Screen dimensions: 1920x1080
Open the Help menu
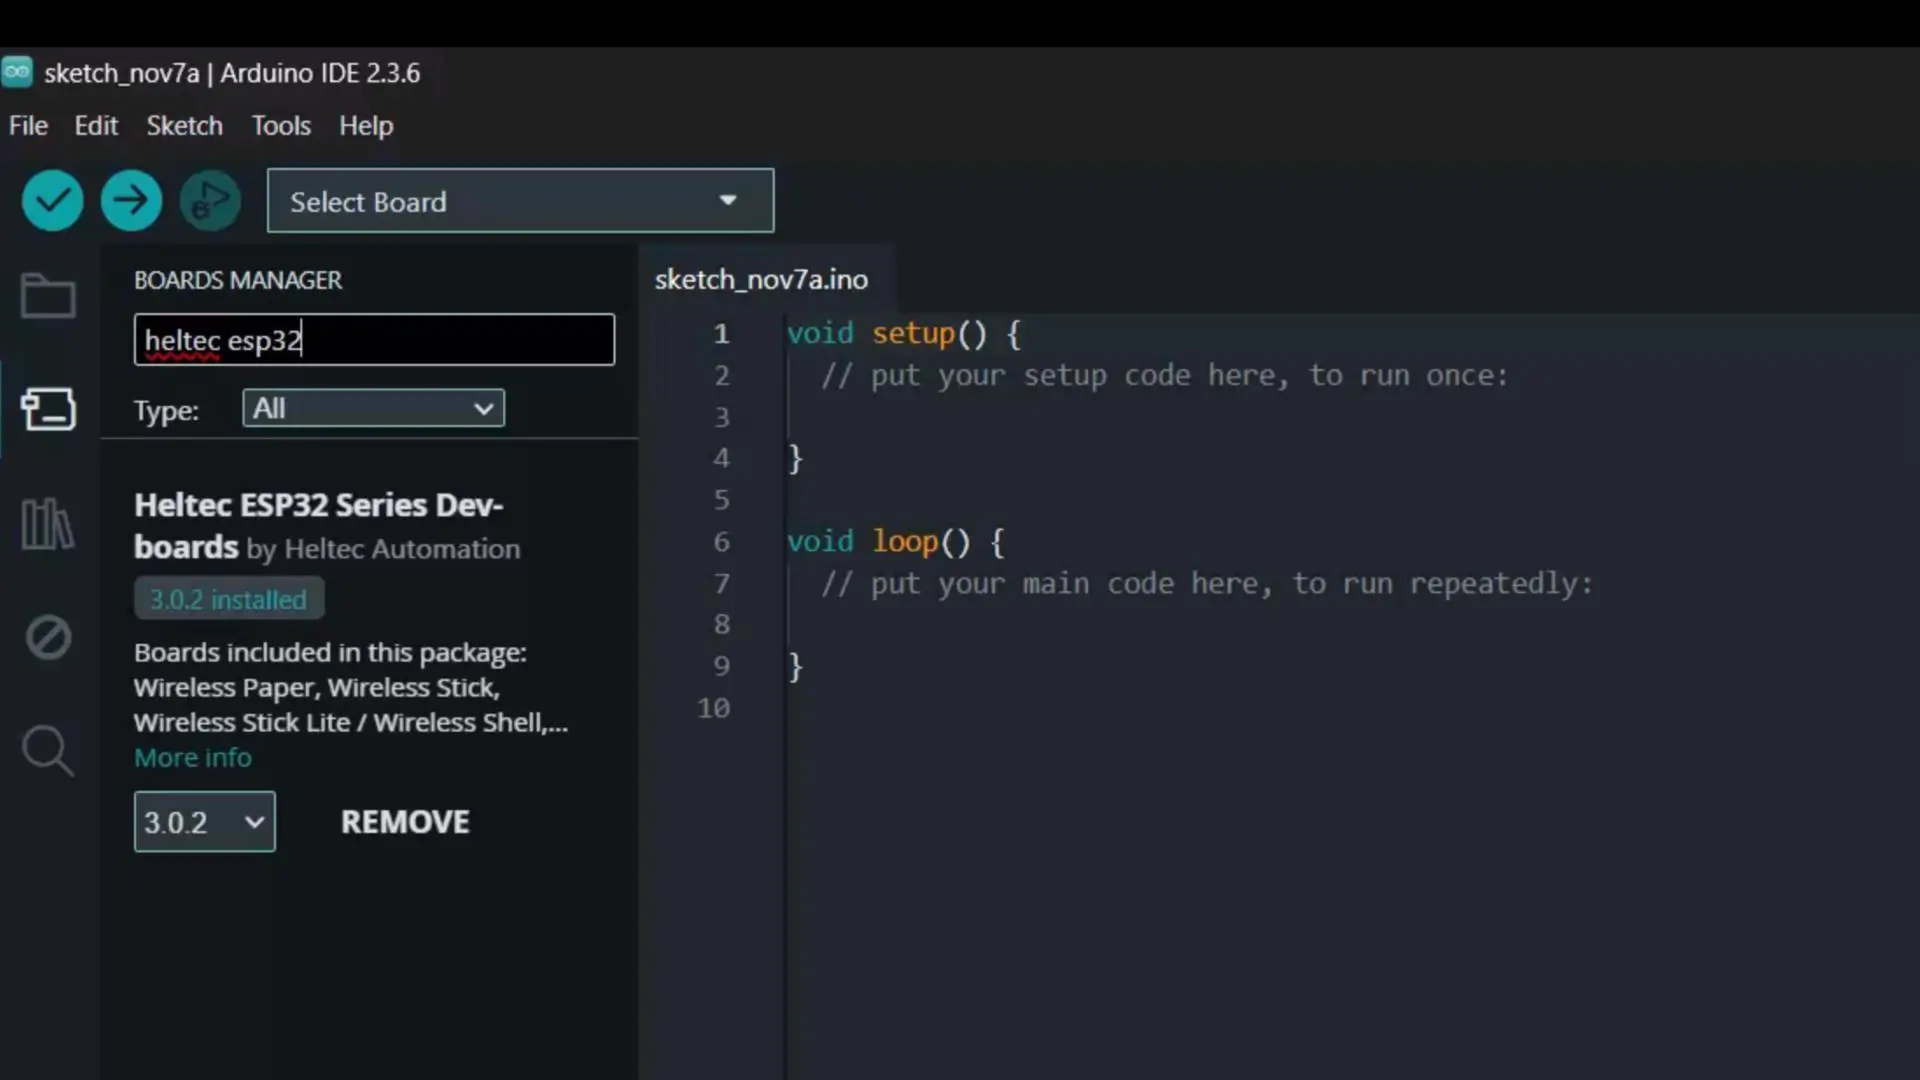[366, 126]
